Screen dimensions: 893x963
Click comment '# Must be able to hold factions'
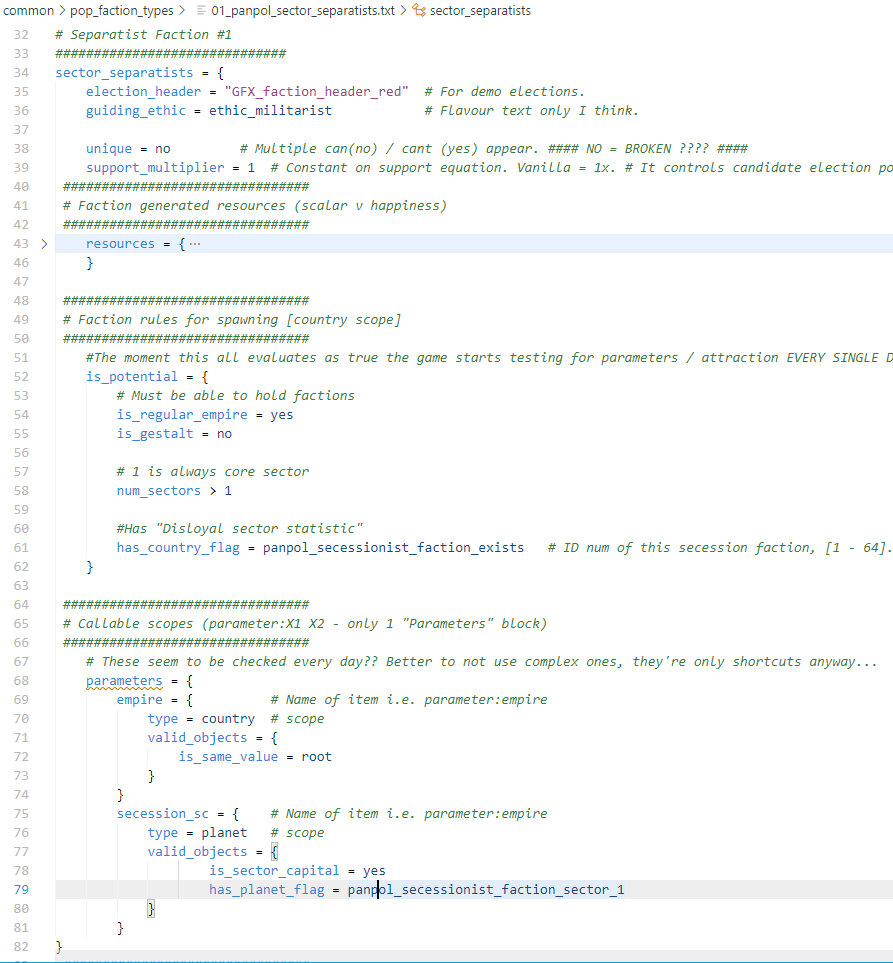coord(235,396)
